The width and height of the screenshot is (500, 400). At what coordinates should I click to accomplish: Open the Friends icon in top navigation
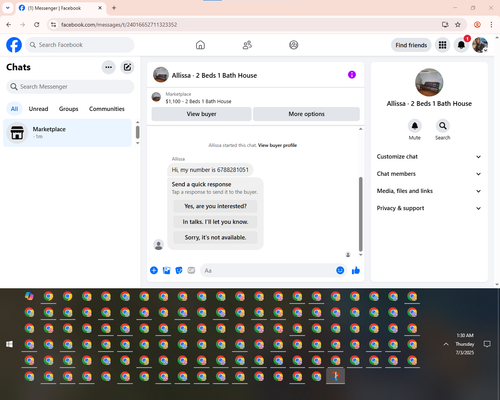pos(247,45)
